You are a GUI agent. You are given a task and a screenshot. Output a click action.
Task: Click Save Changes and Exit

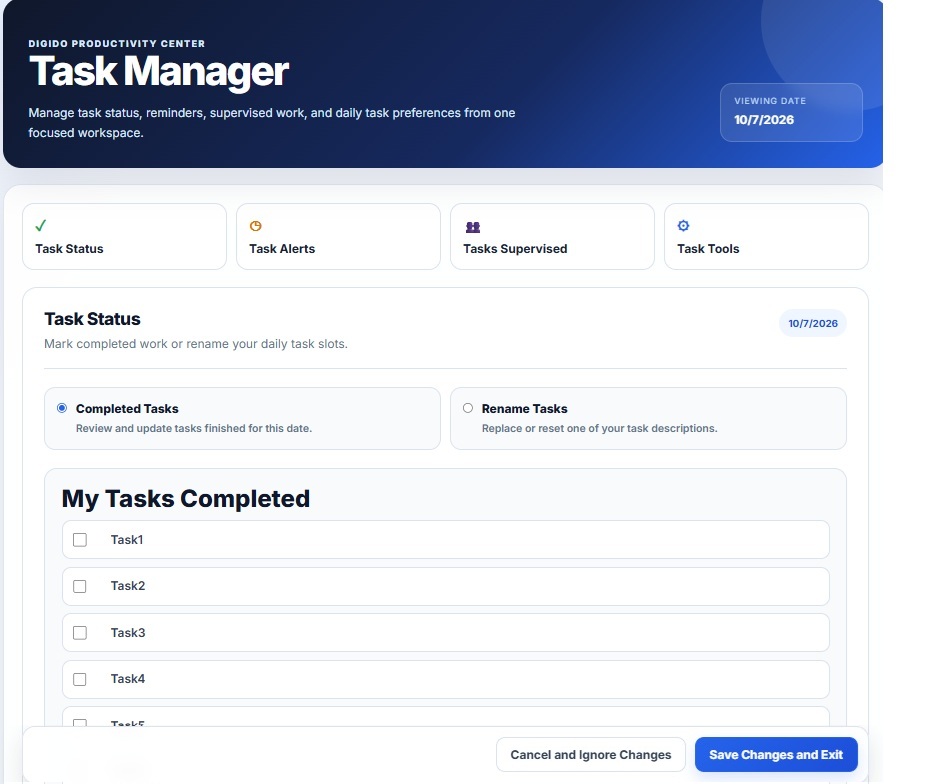pos(776,755)
